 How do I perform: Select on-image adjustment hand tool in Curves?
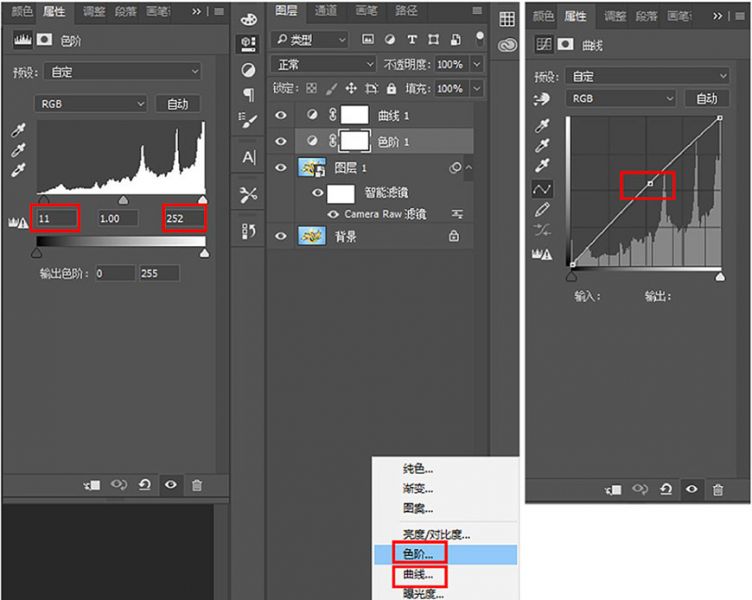(541, 99)
